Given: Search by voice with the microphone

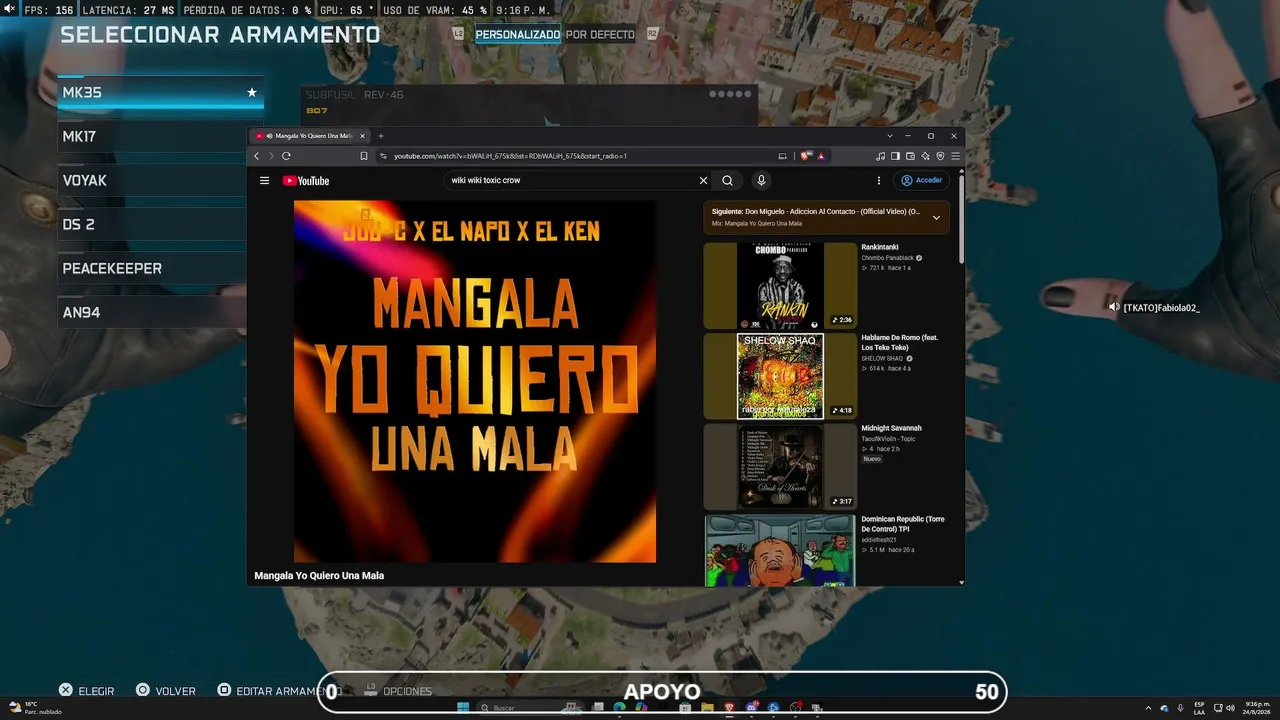Looking at the screenshot, I should click(761, 181).
